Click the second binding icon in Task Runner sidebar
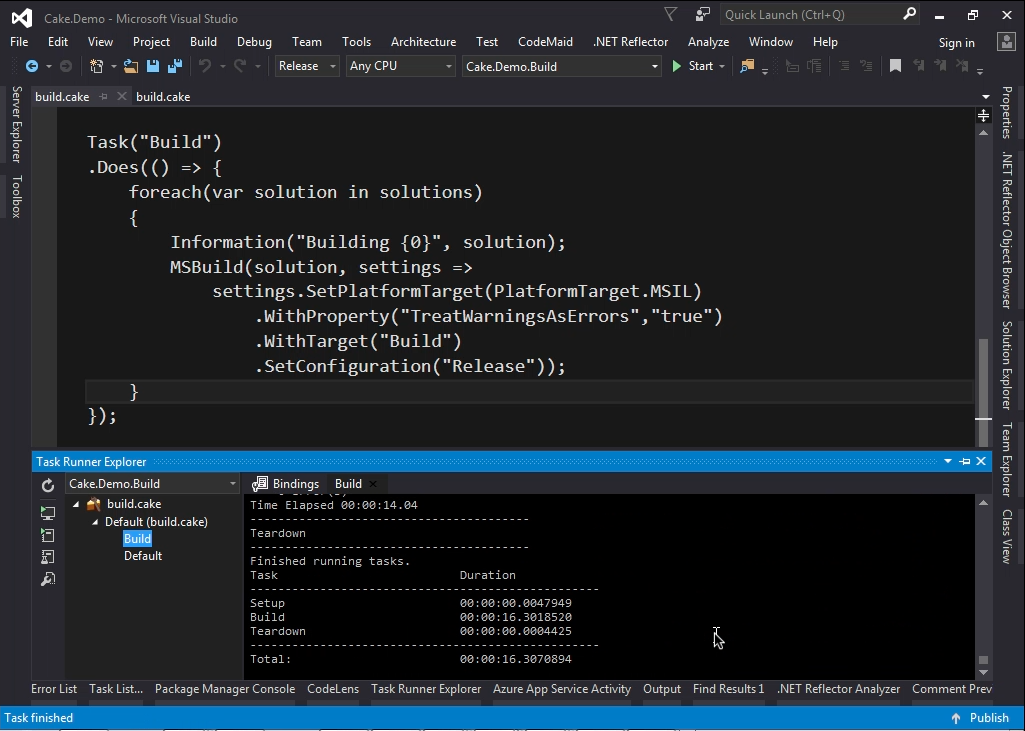1025x731 pixels. (x=48, y=536)
